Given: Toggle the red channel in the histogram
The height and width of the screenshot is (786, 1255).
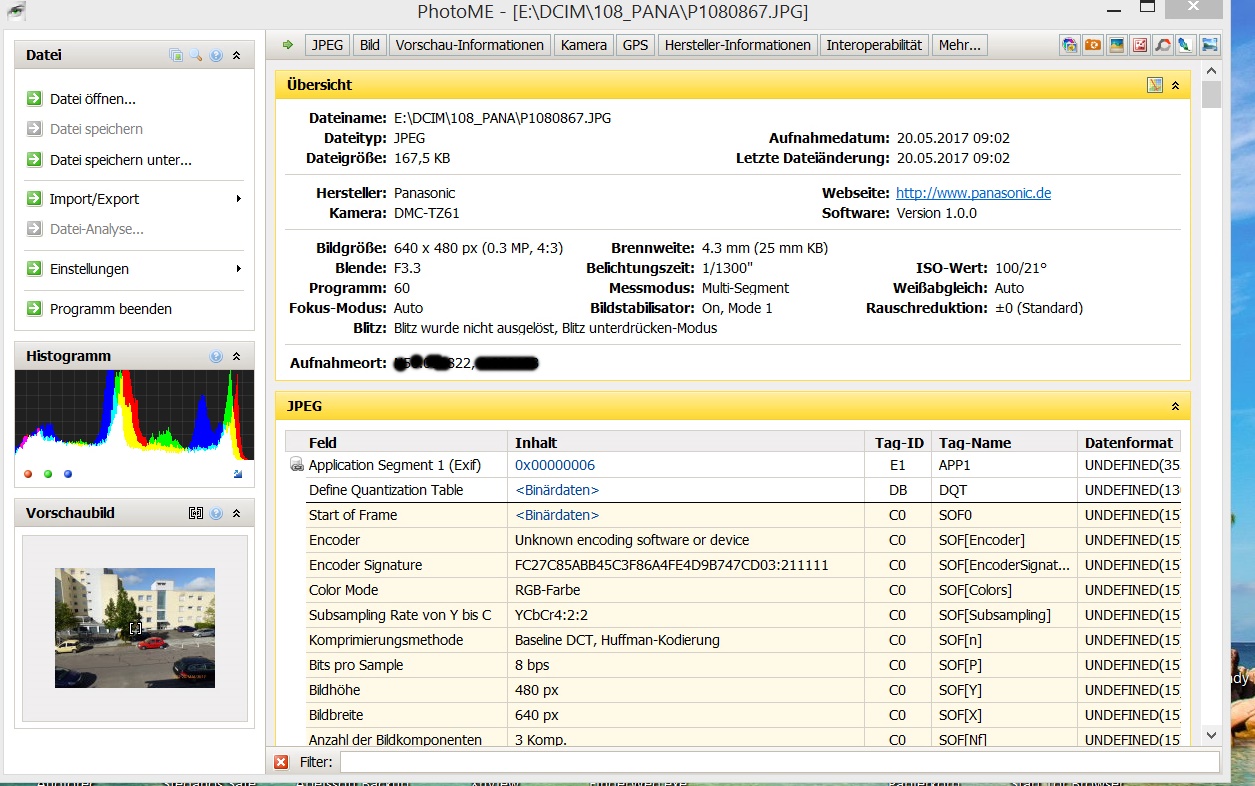Looking at the screenshot, I should coord(28,474).
